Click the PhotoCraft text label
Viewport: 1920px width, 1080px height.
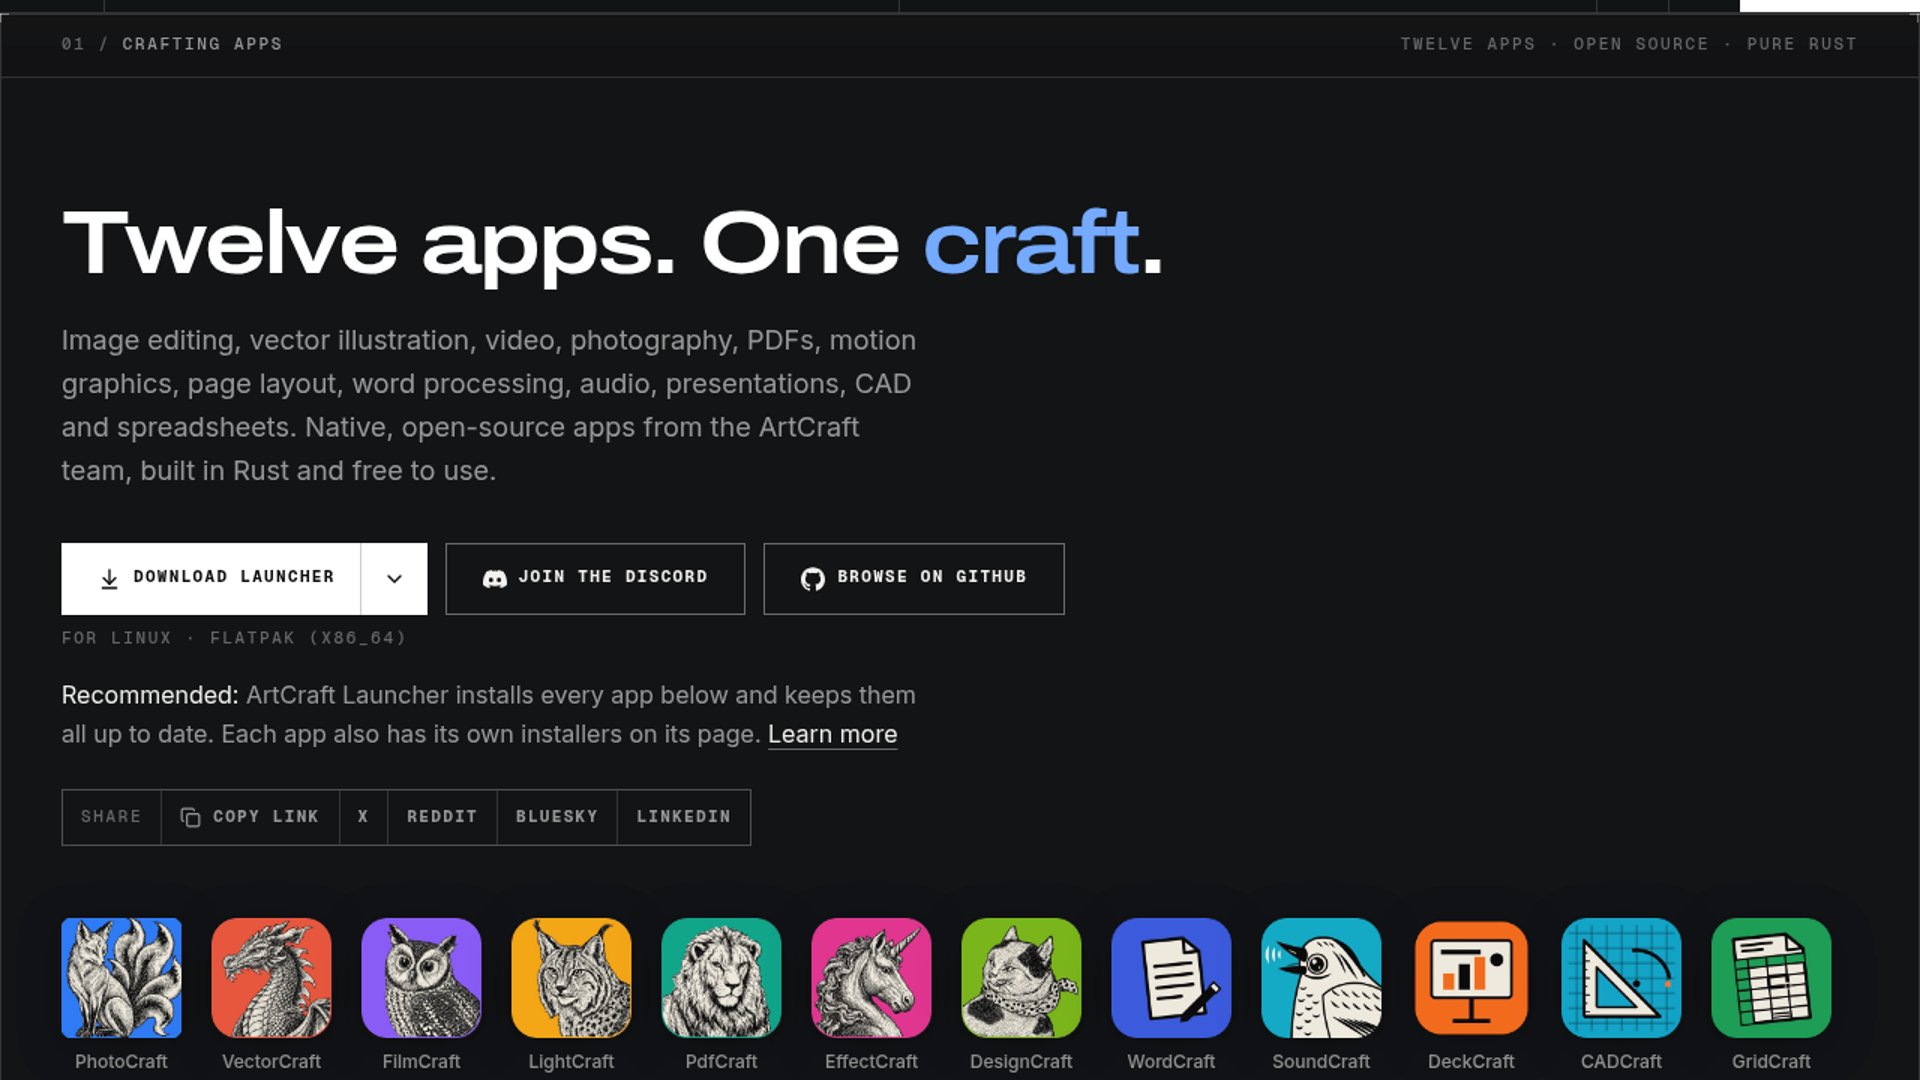pos(121,1061)
